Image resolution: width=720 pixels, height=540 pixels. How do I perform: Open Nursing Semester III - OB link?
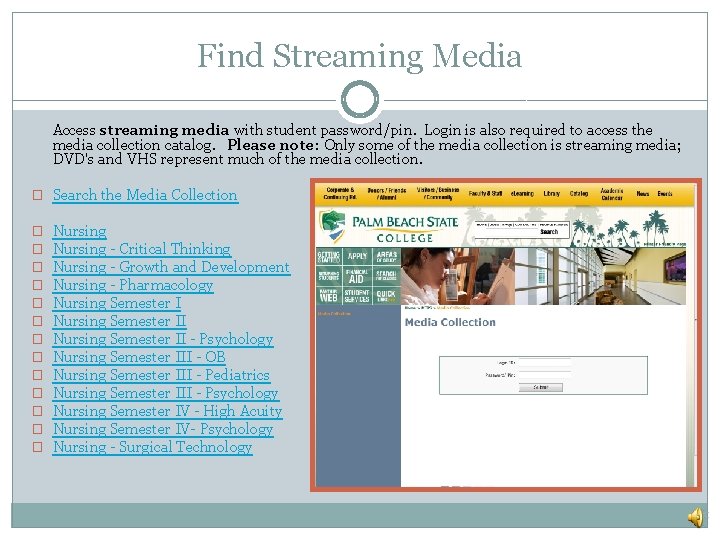(140, 357)
